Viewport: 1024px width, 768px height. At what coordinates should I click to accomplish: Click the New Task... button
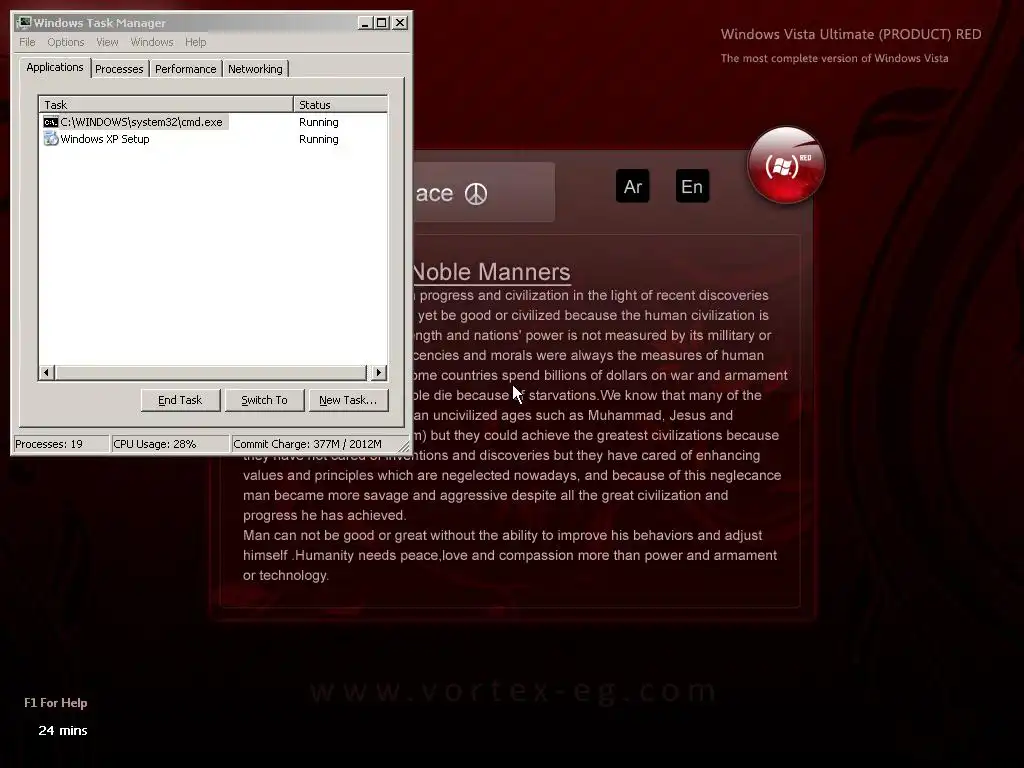pos(348,400)
